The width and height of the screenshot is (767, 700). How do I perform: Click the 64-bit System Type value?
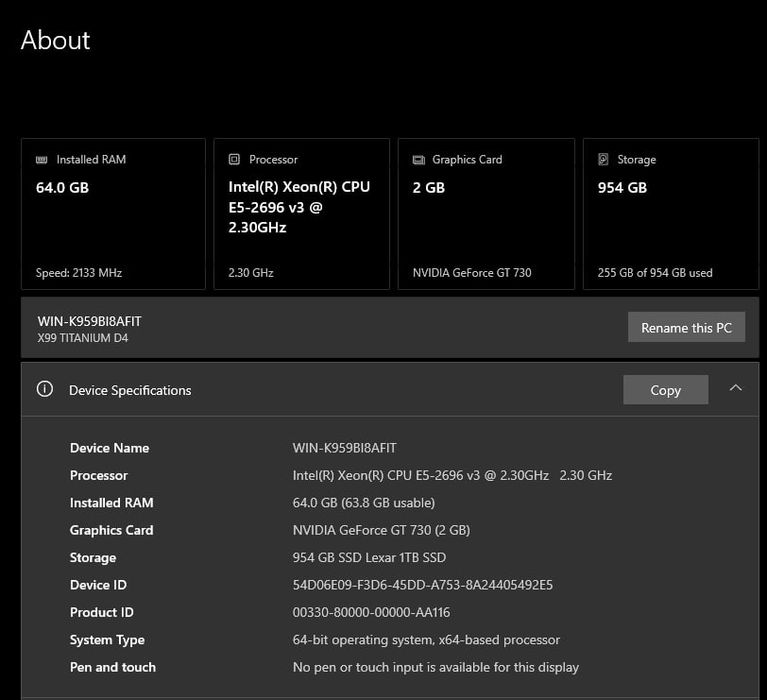pos(426,640)
